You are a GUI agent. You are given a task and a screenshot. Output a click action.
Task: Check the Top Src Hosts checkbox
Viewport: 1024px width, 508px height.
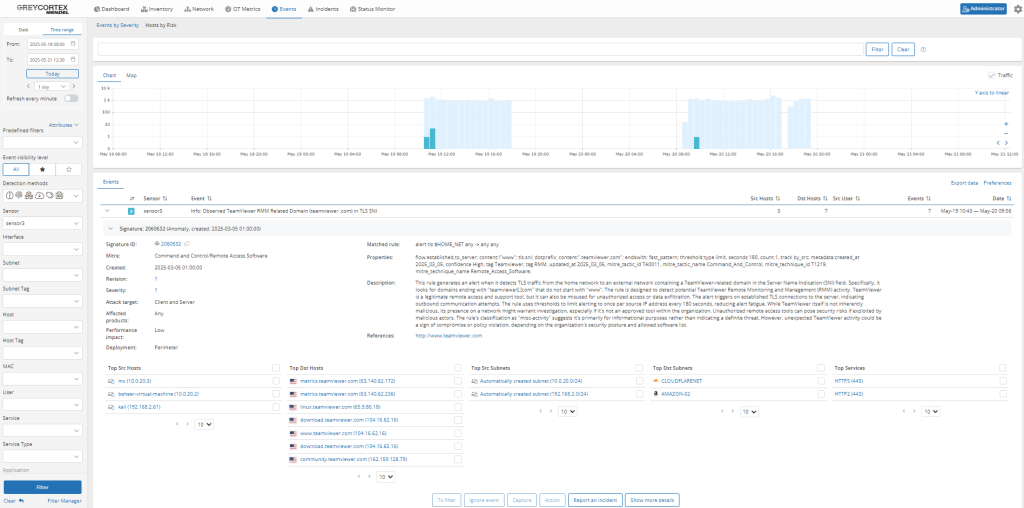tap(276, 368)
